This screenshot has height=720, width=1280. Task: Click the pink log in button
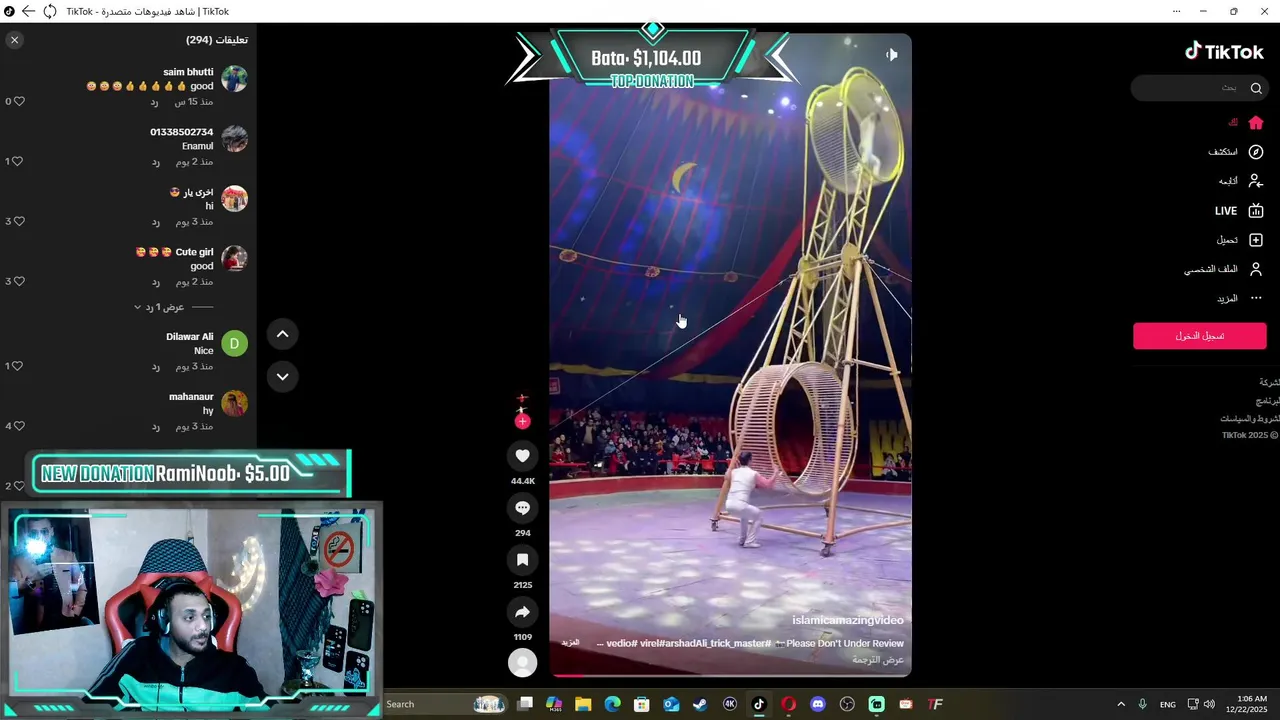[1200, 336]
